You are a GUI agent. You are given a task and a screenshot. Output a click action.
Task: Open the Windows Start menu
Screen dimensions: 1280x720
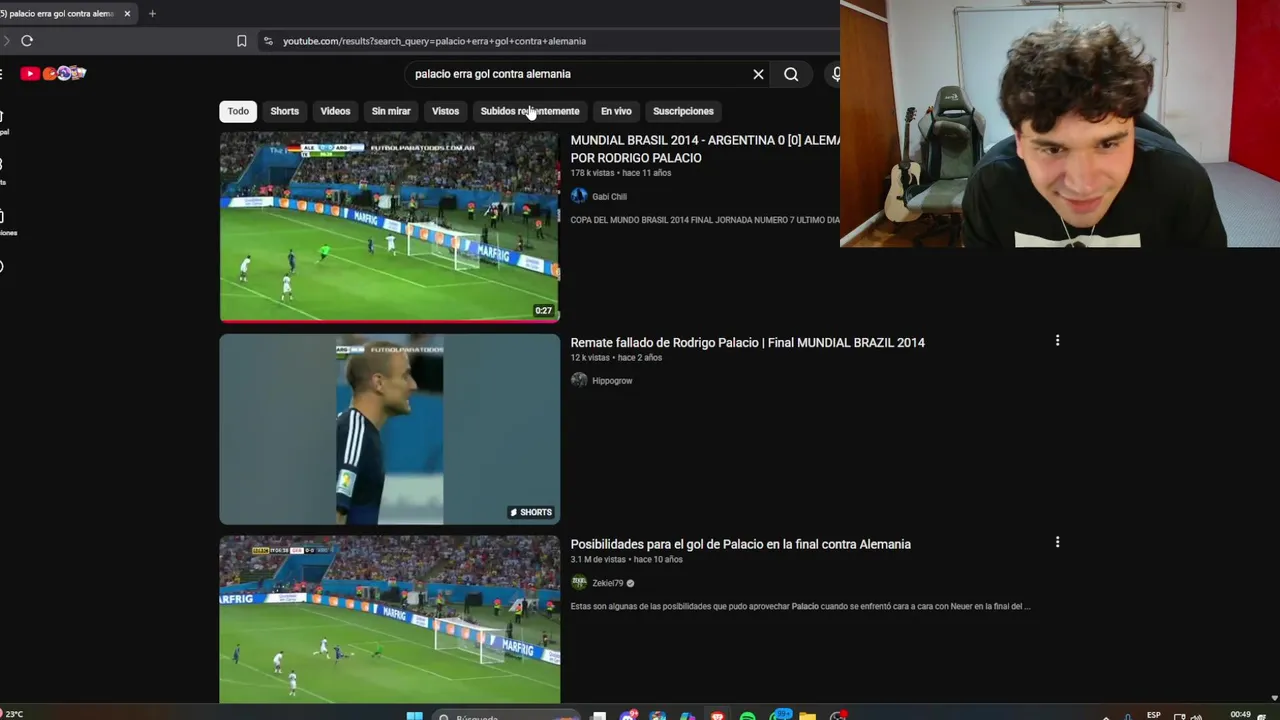pyautogui.click(x=415, y=716)
